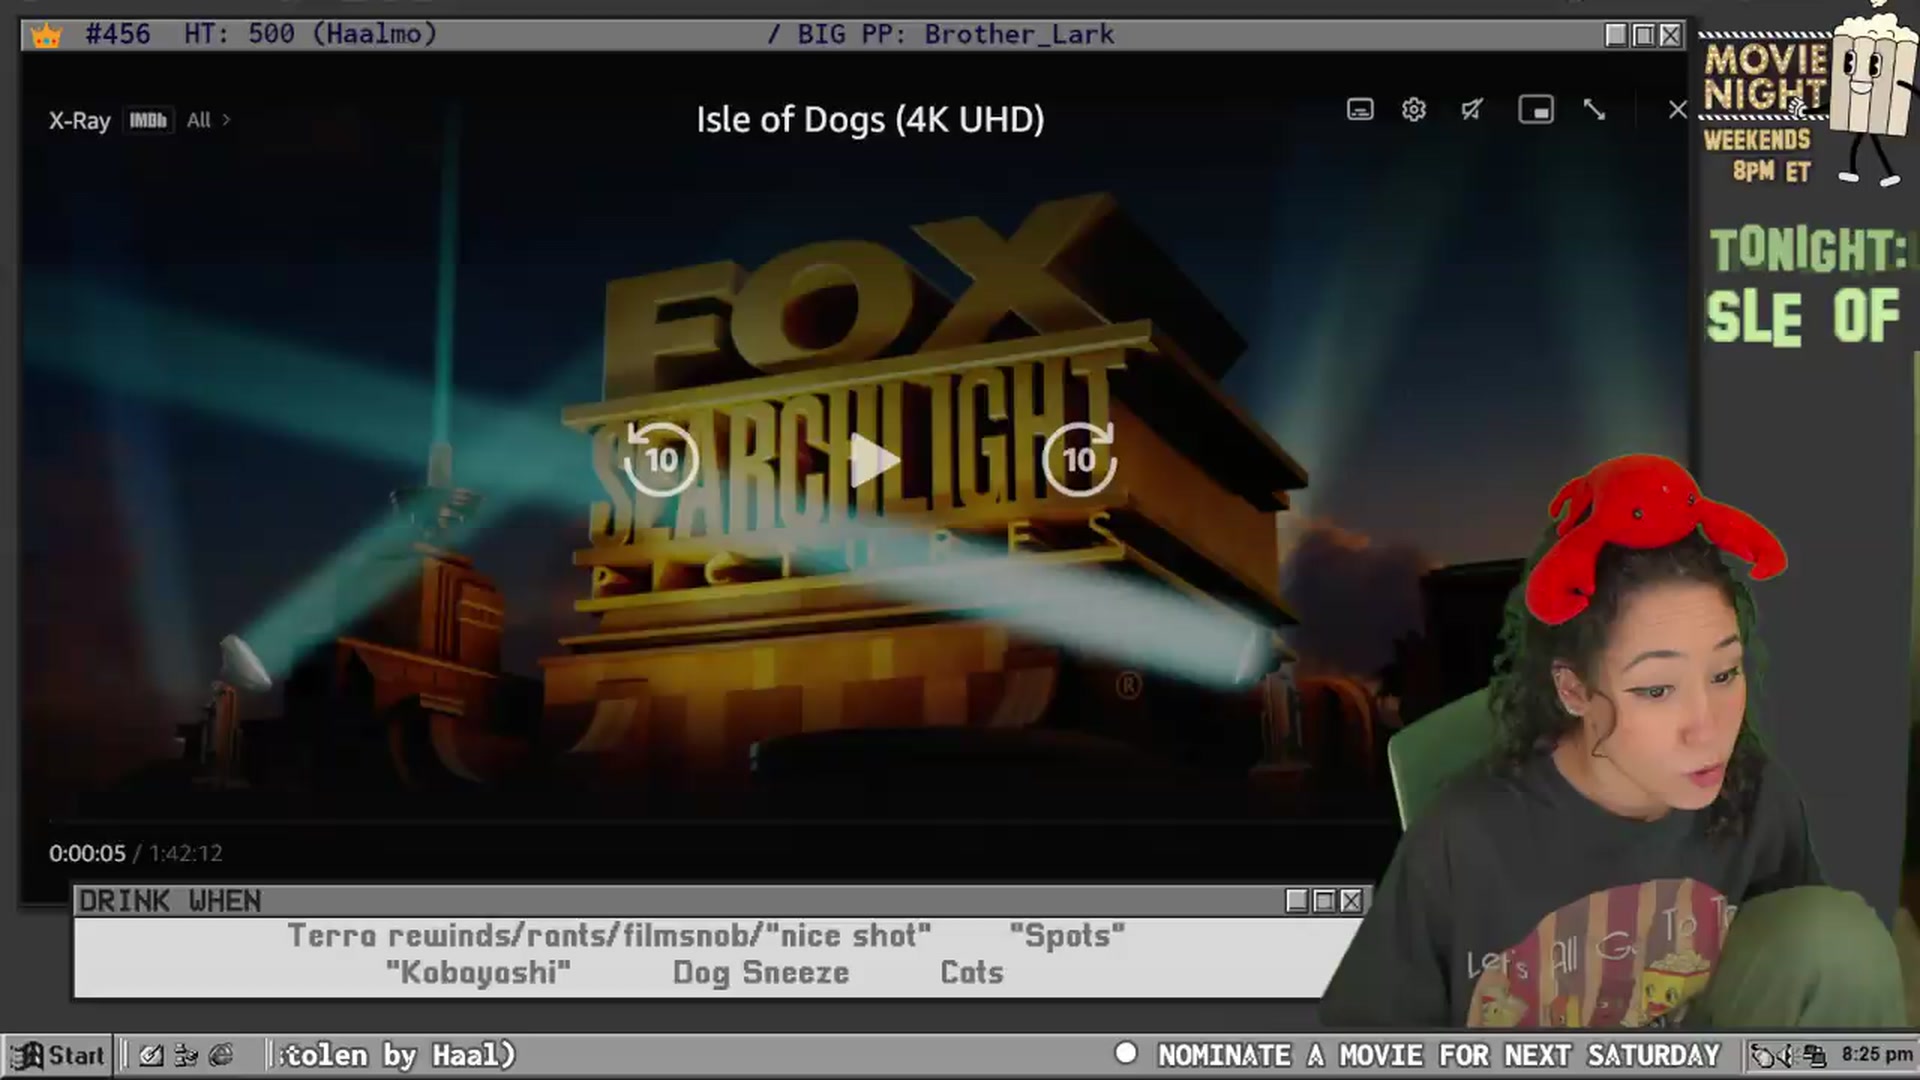Click the '#456' counter in title bar
The image size is (1920, 1080).
point(118,34)
